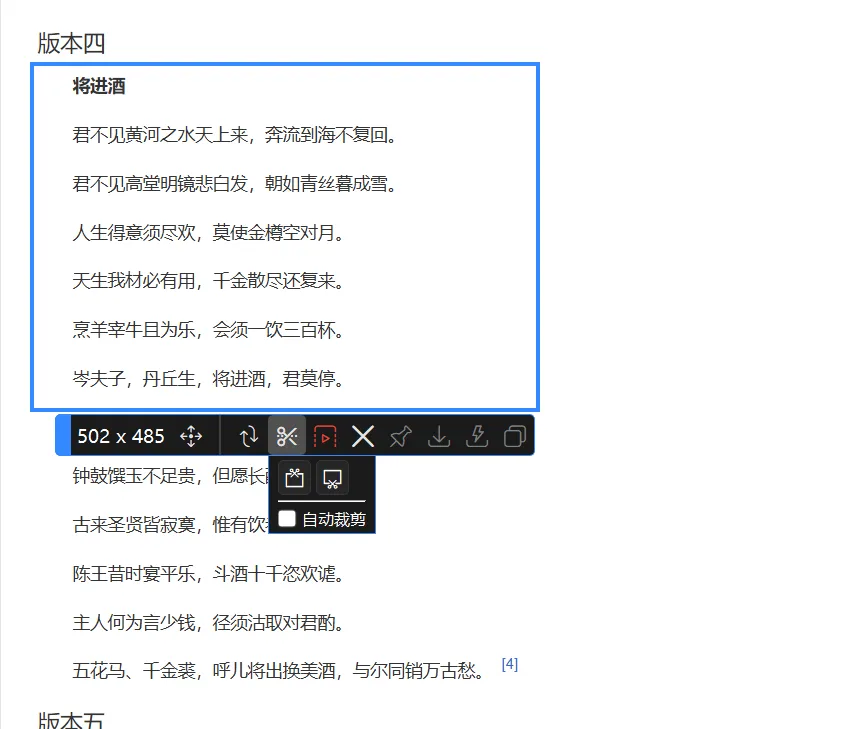
Task: Open the citation link [4]
Action: point(510,662)
